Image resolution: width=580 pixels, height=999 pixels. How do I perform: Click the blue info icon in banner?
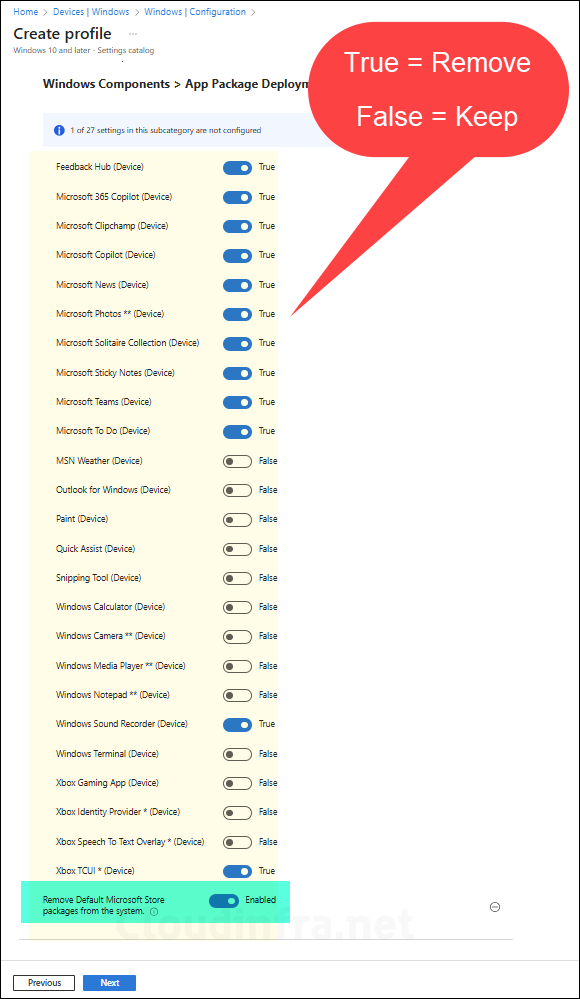[59, 131]
